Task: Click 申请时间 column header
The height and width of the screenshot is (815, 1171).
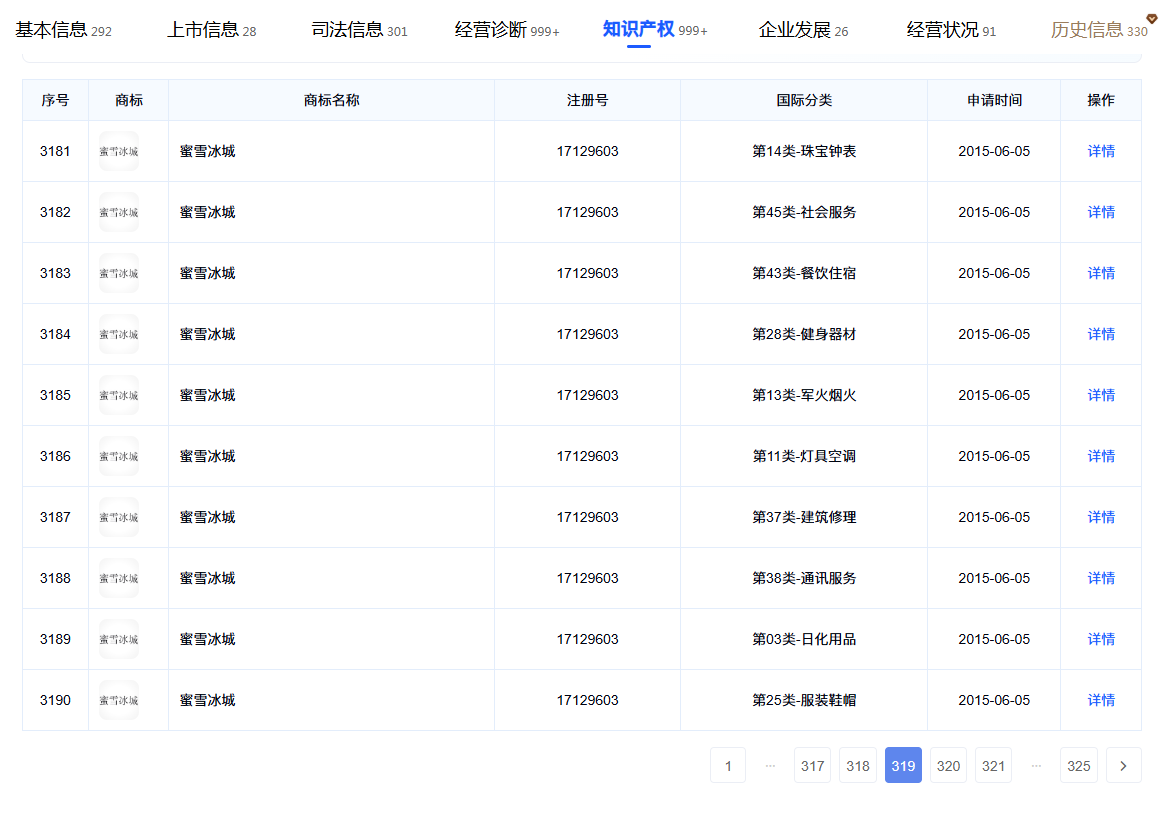Action: [x=994, y=100]
